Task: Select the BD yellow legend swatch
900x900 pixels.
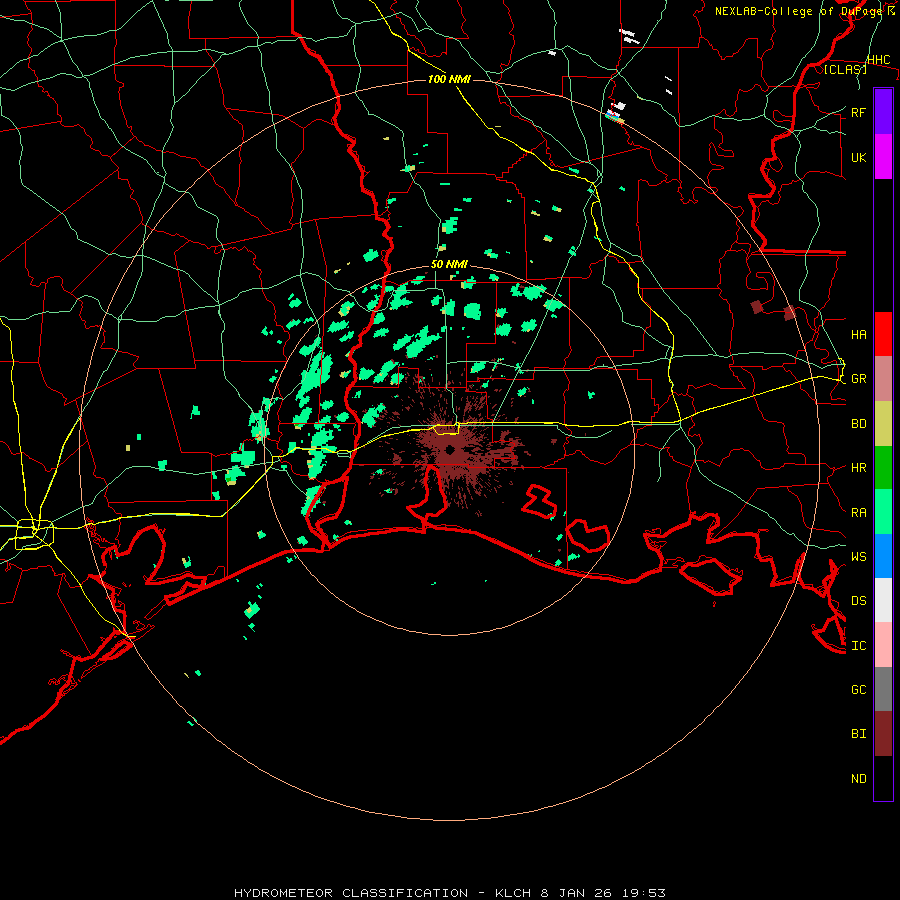Action: coord(883,423)
